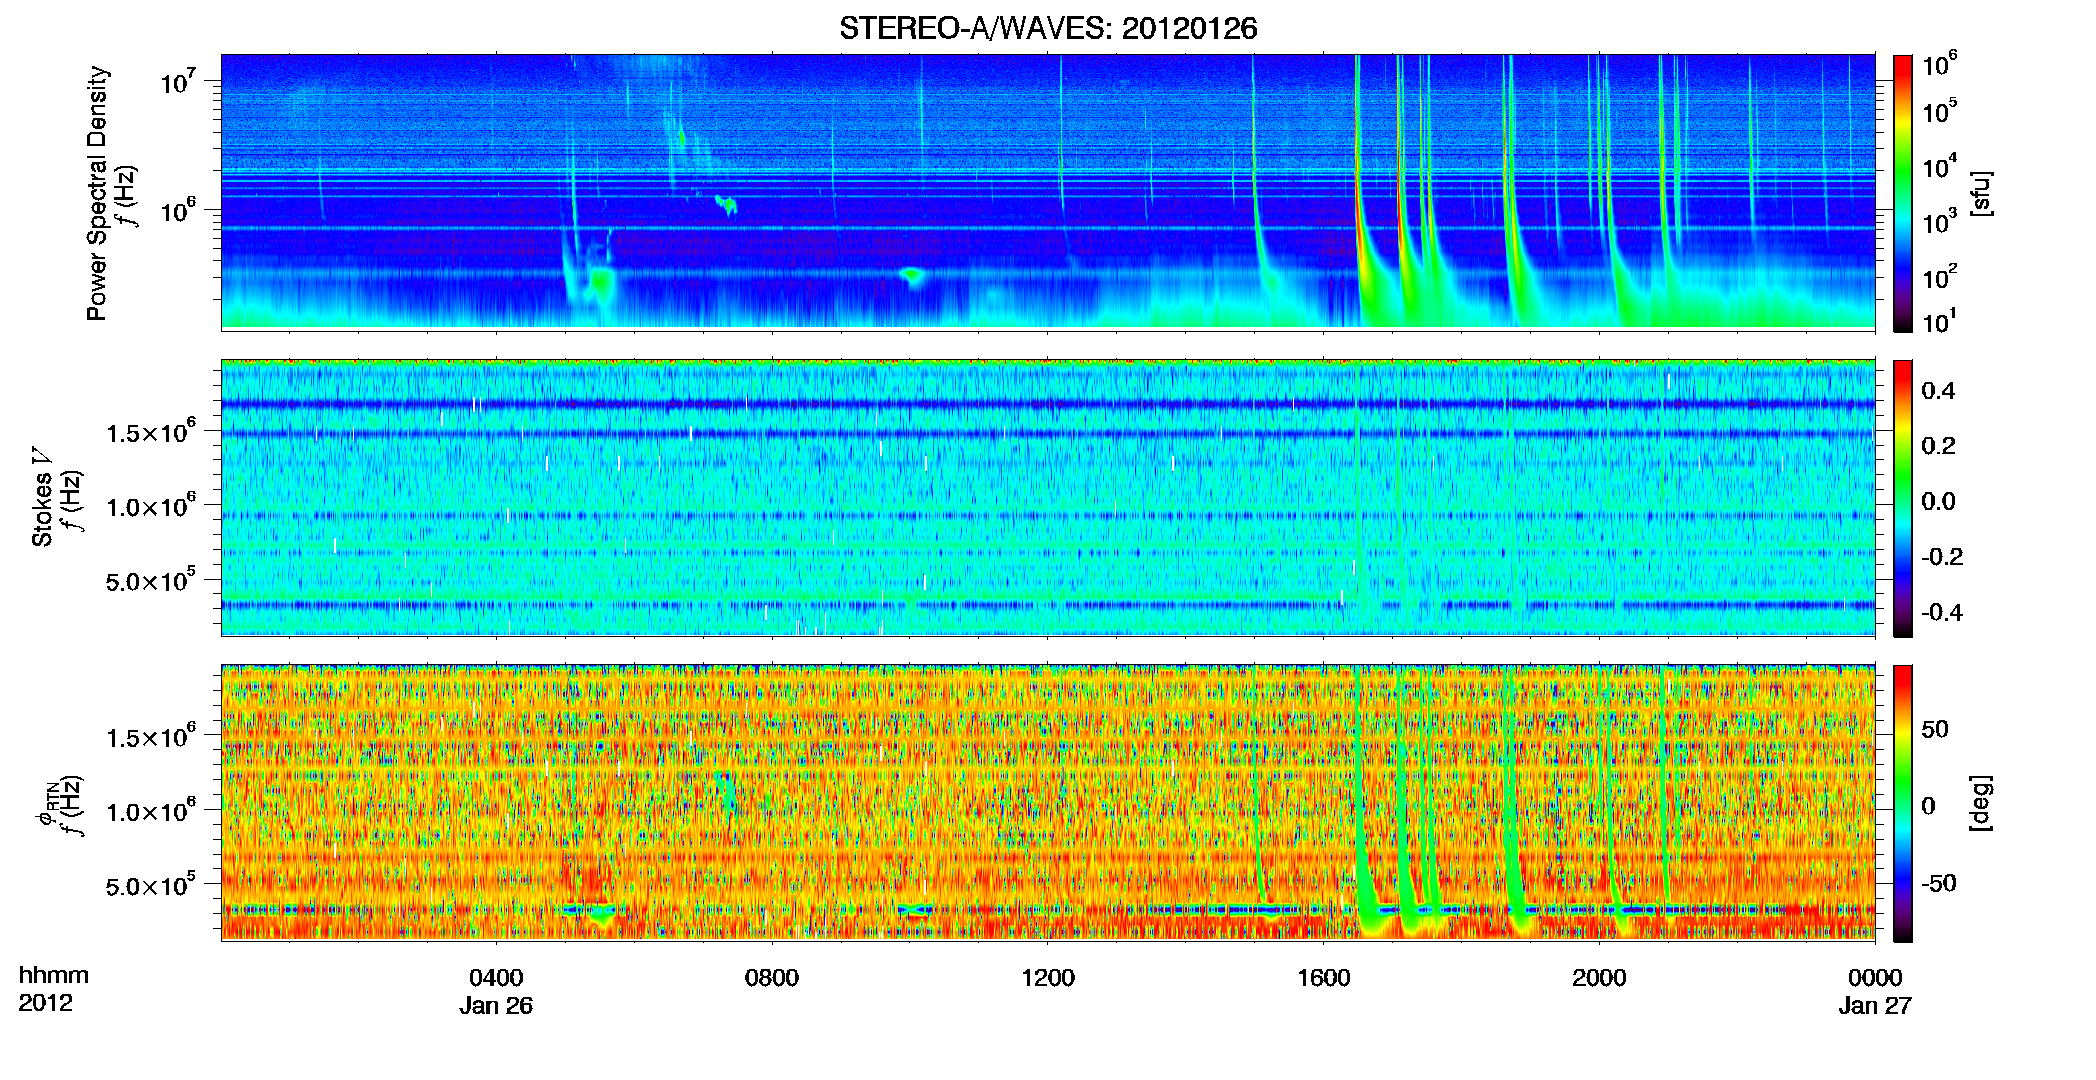Click the 5.0×10^5 tick on φRTN axis
2096x1080 pixels.
151,884
